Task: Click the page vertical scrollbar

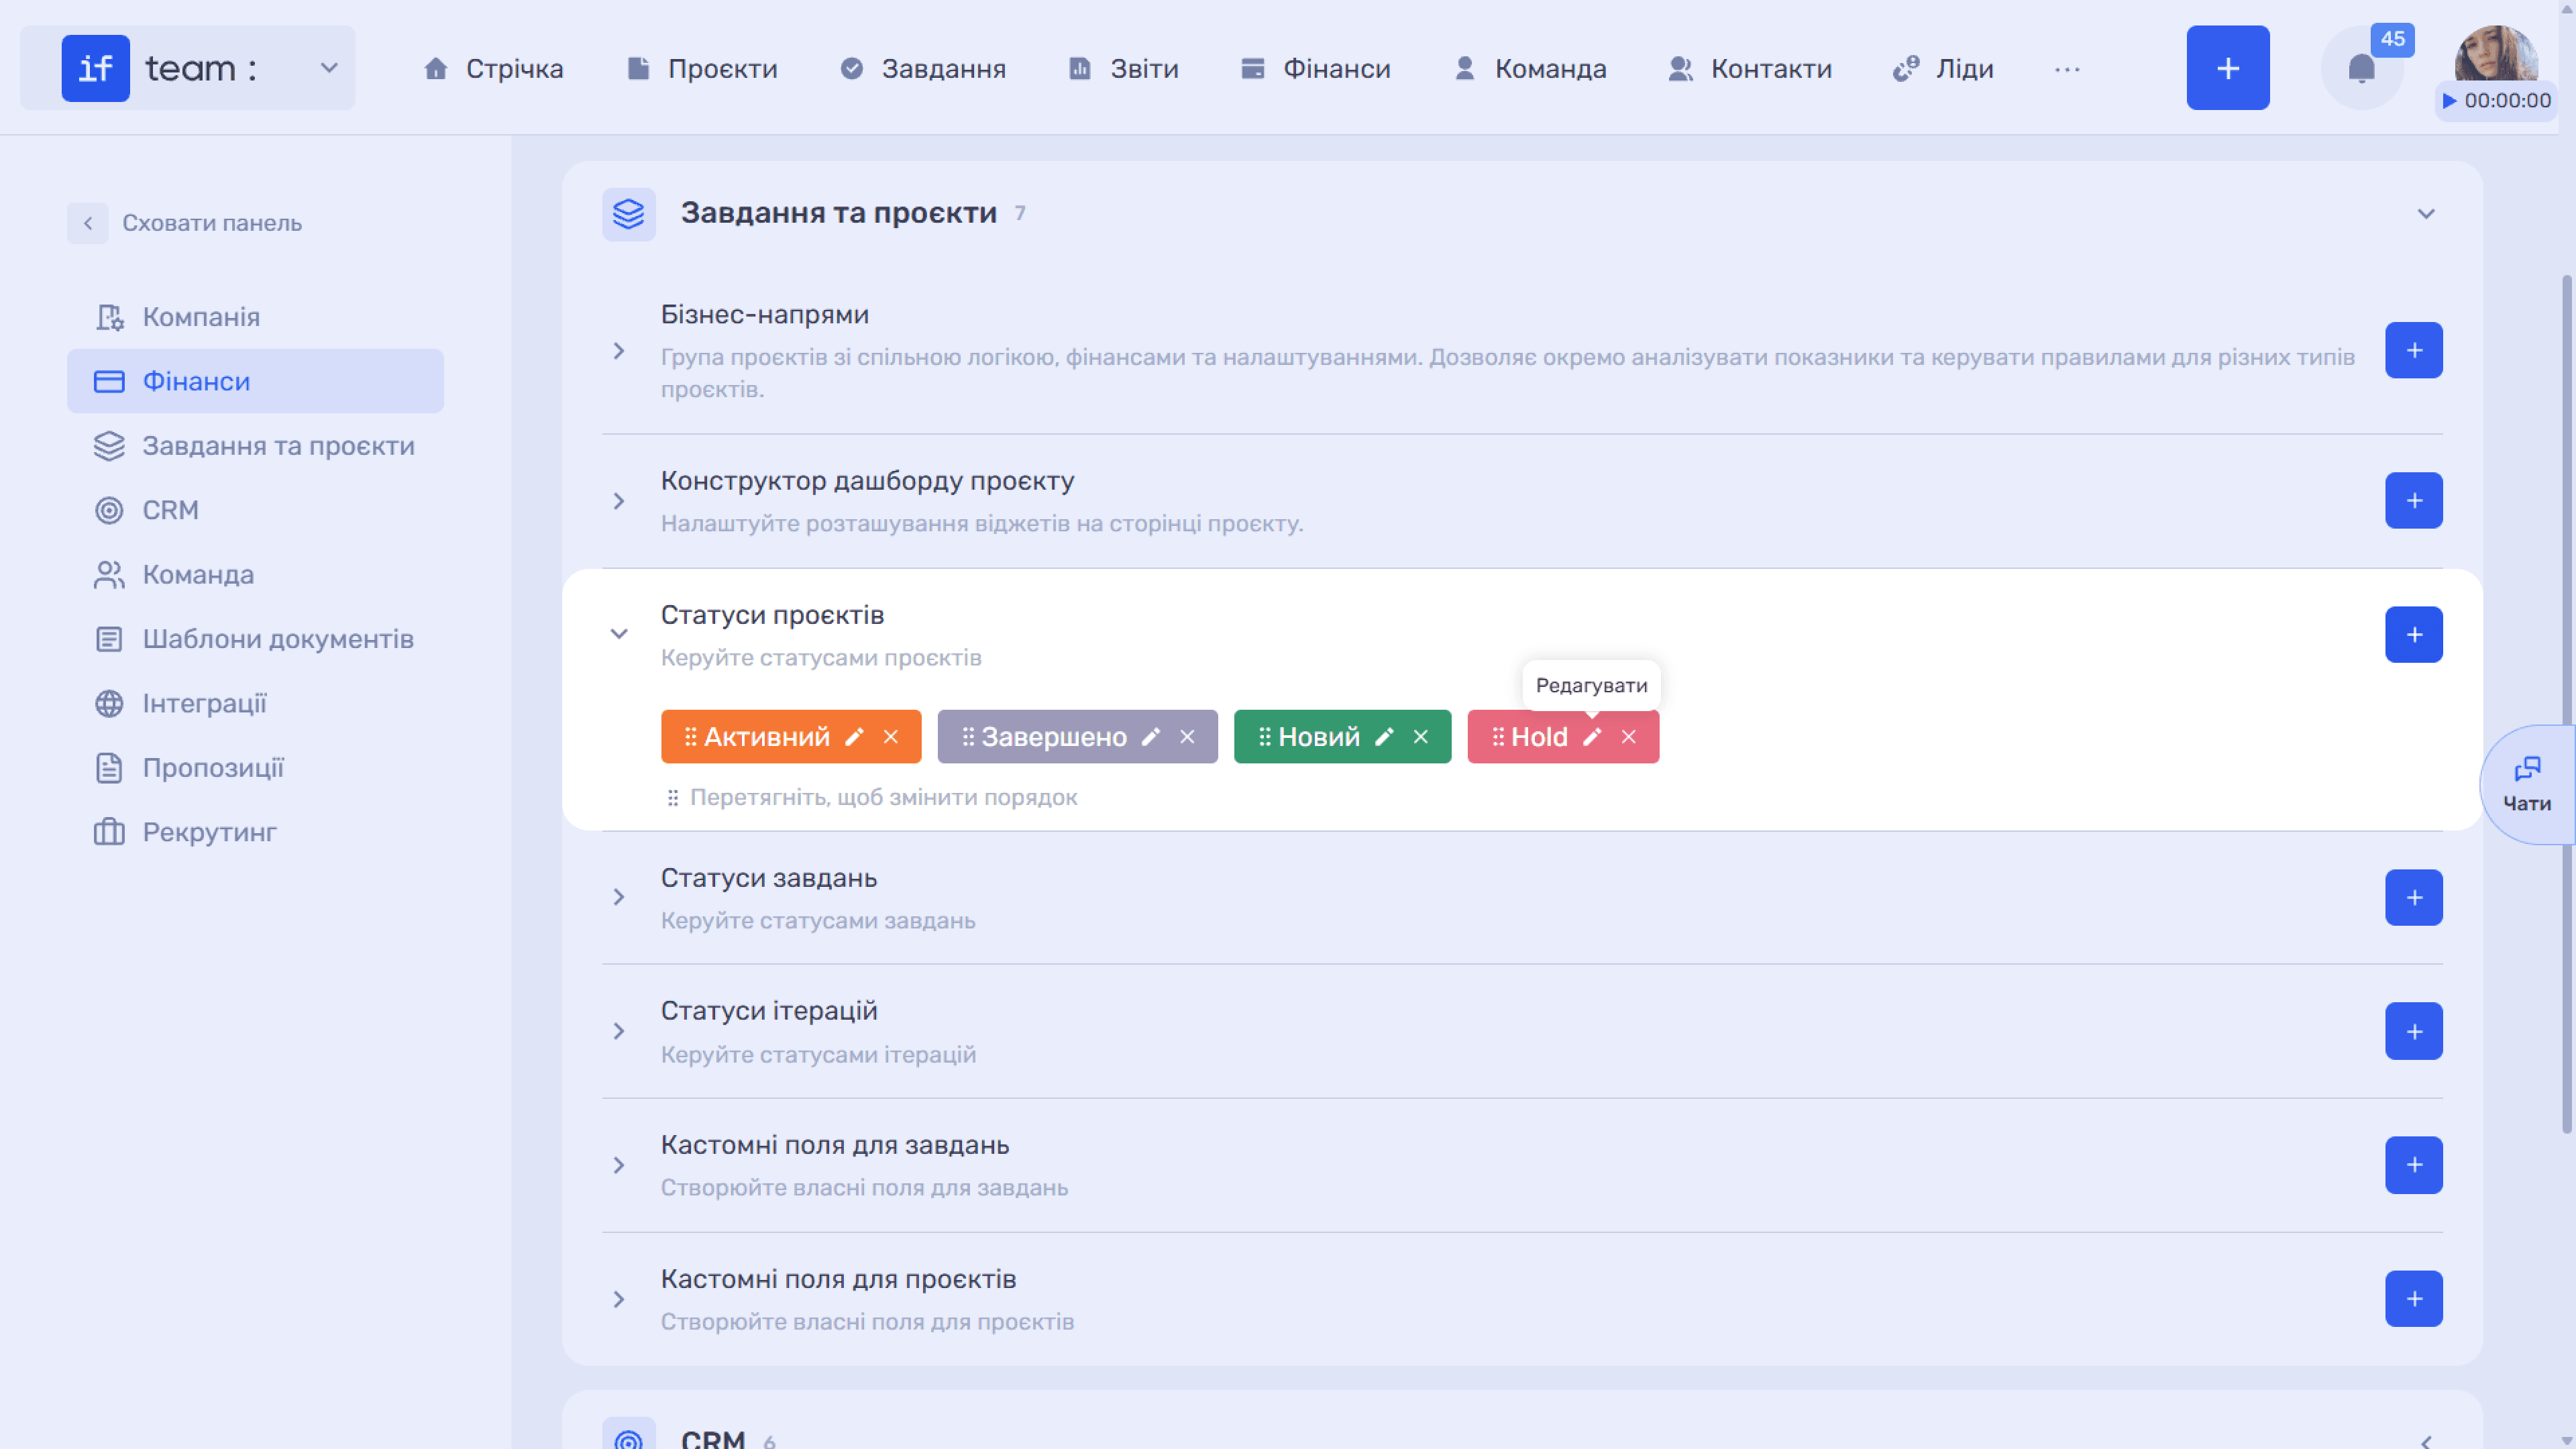Action: tap(2566, 703)
